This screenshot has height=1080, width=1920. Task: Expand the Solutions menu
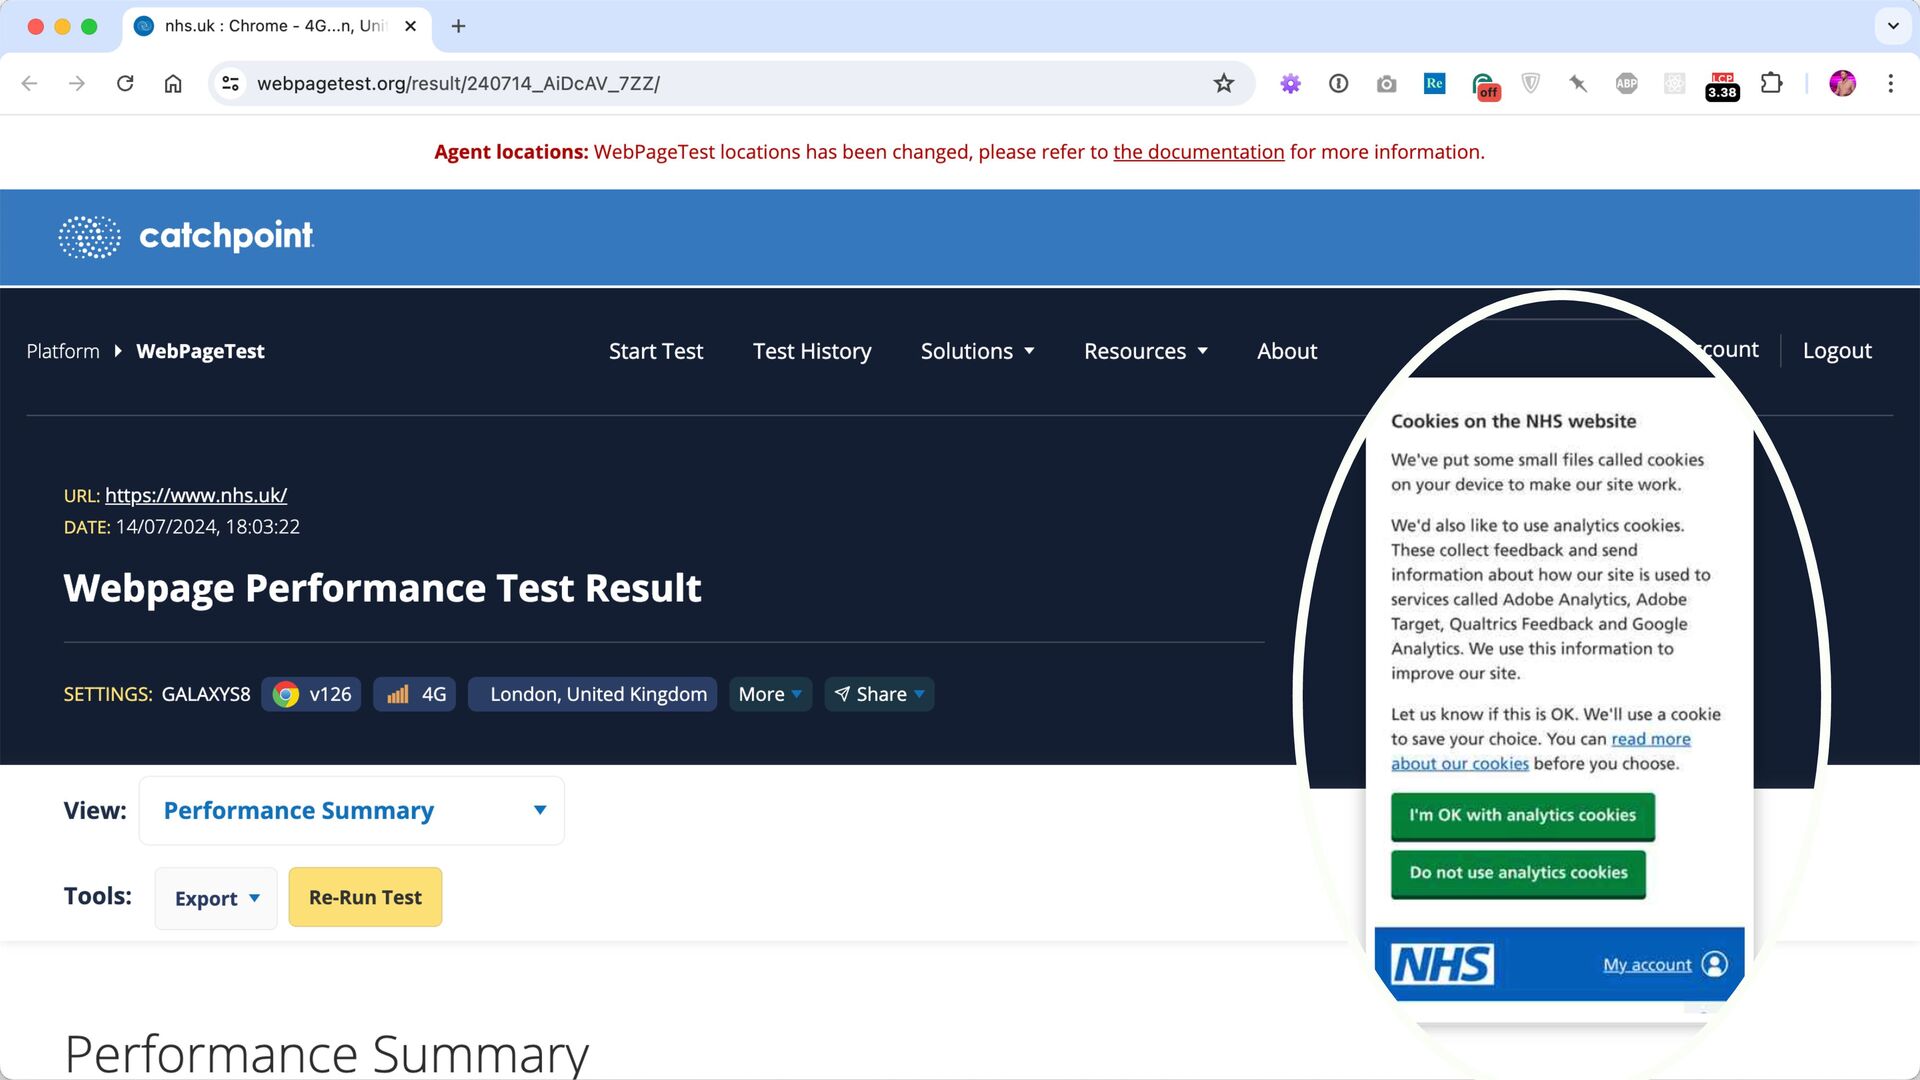(977, 351)
